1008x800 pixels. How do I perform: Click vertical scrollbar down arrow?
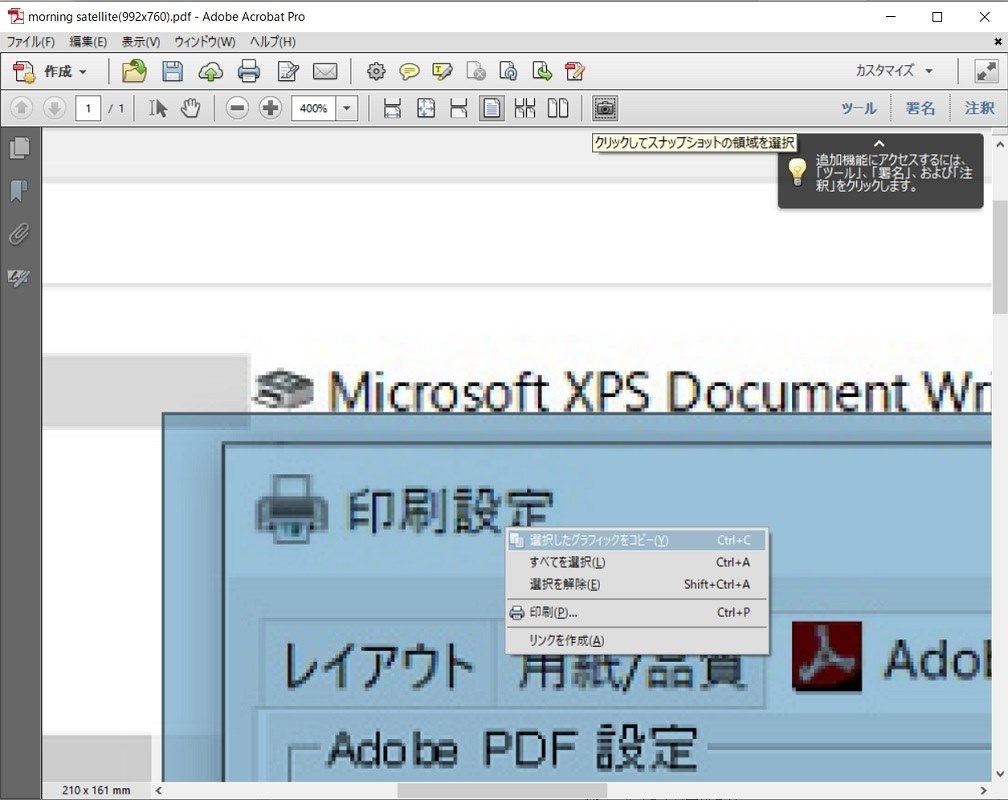point(1000,774)
